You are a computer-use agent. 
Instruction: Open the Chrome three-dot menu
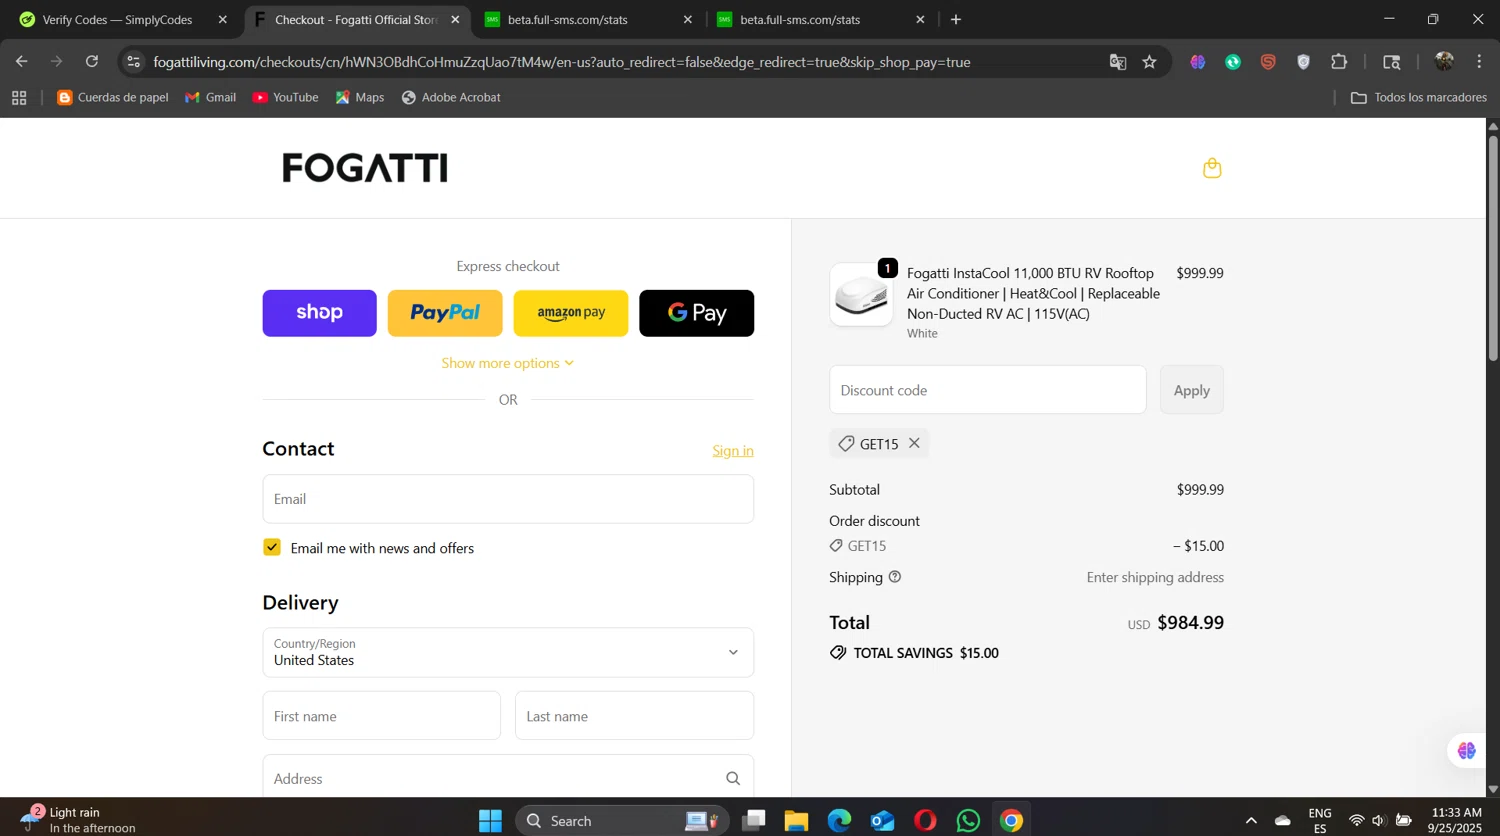point(1479,62)
